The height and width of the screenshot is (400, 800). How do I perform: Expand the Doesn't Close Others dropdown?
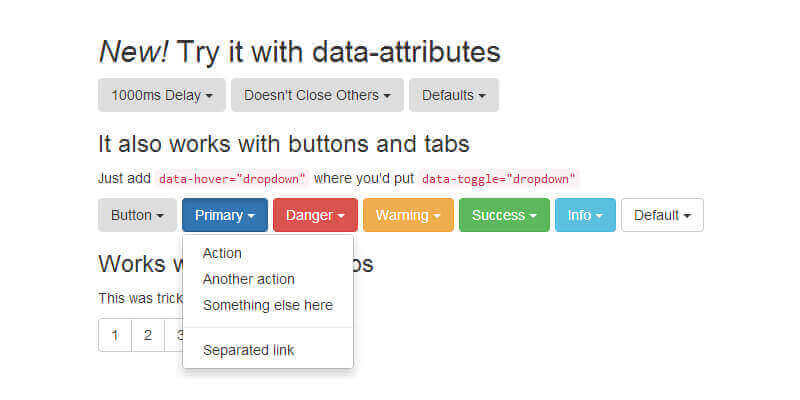[x=317, y=95]
